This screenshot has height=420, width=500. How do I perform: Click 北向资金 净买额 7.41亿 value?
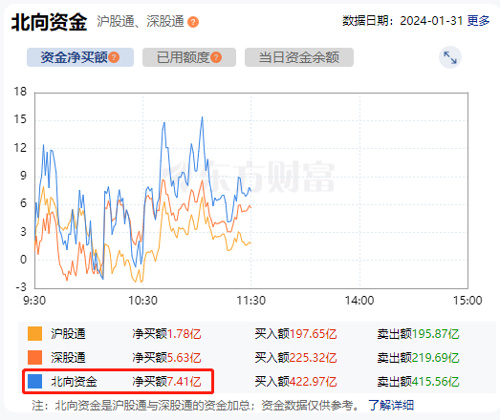tap(184, 381)
